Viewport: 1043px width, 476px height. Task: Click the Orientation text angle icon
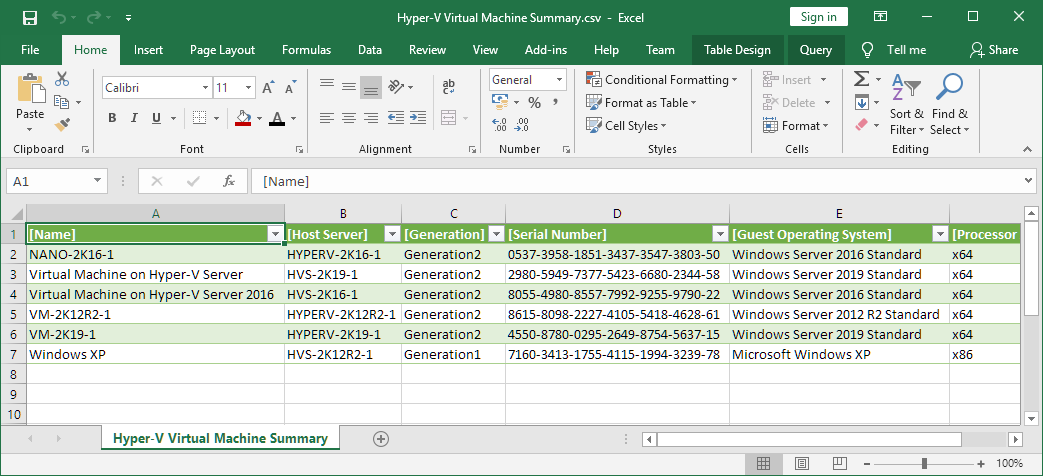pos(397,86)
